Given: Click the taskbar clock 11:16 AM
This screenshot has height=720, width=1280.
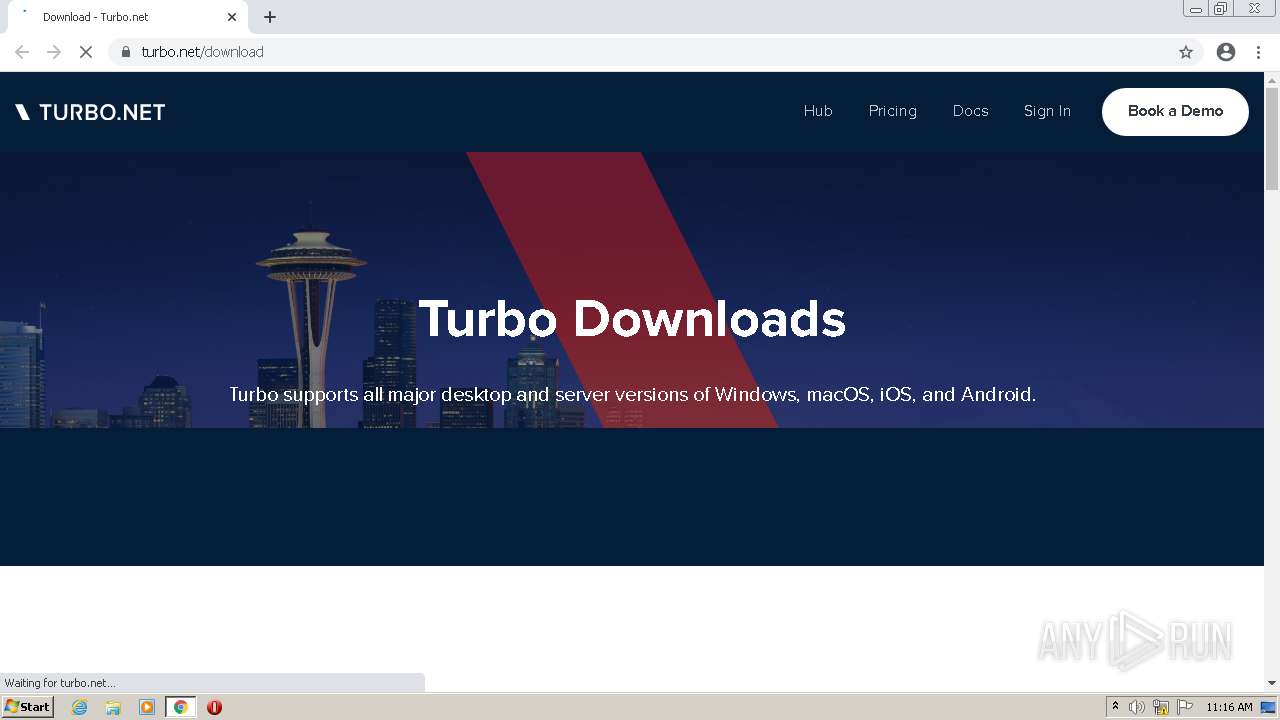Looking at the screenshot, I should pos(1229,707).
